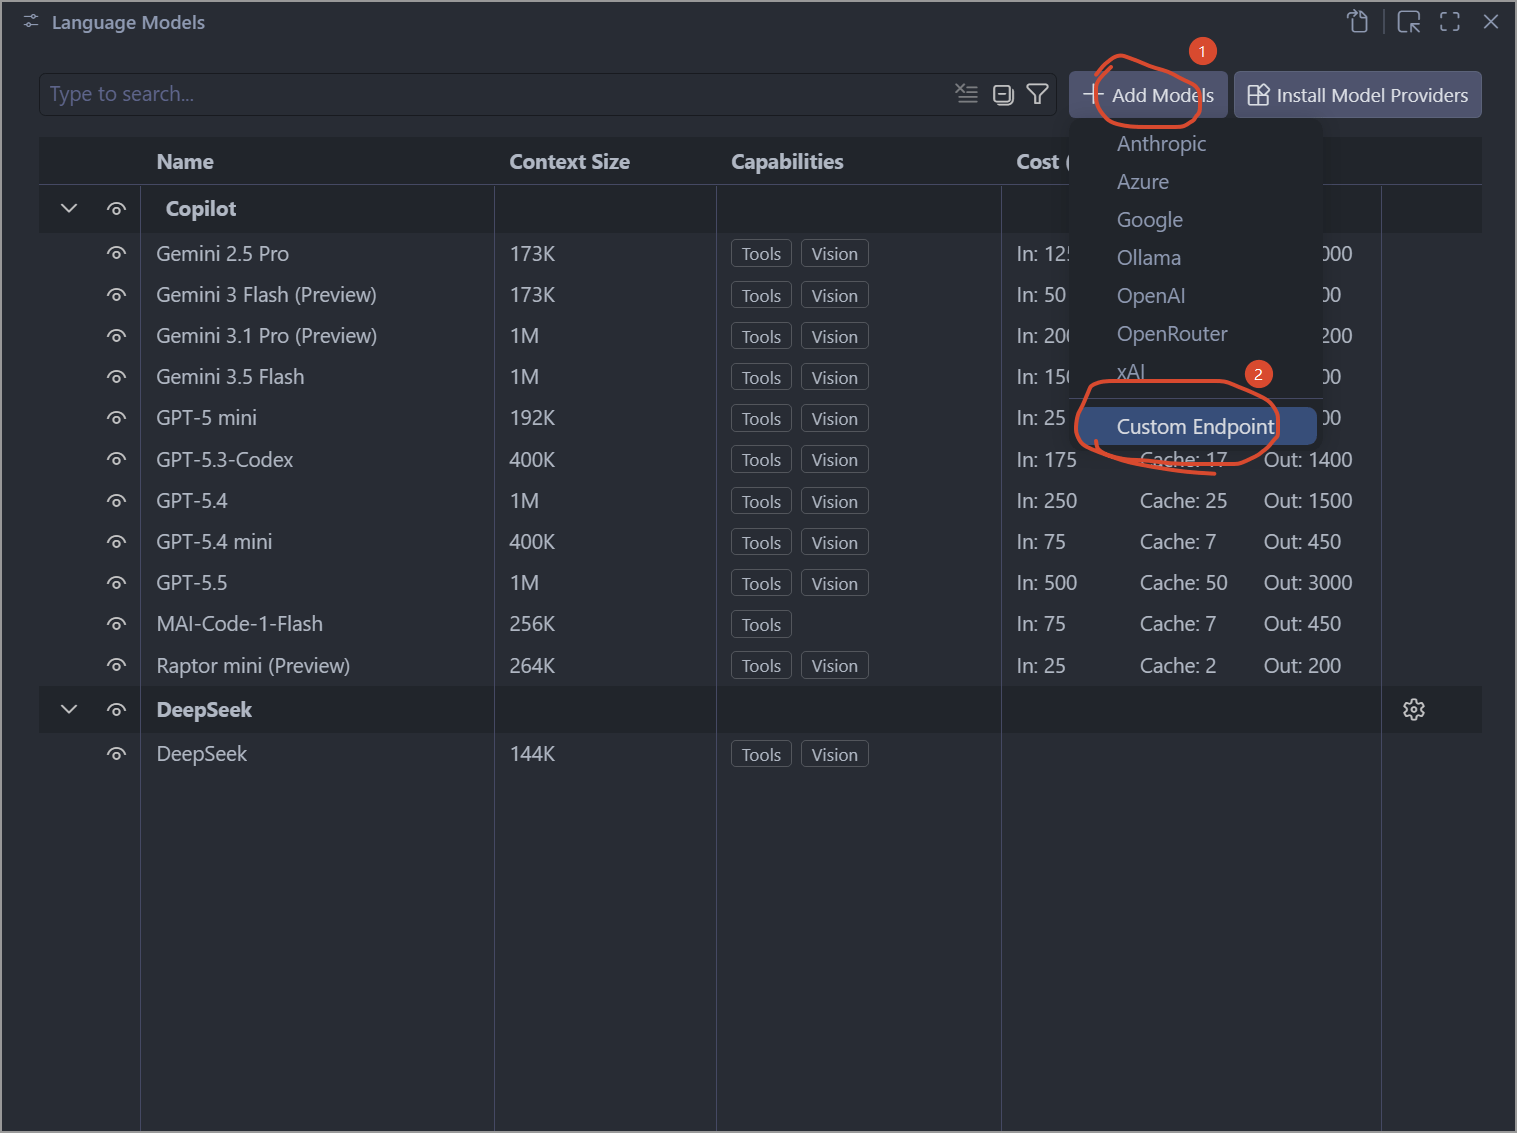Toggle visibility of GPT-5 mini
The height and width of the screenshot is (1133, 1517).
point(117,418)
